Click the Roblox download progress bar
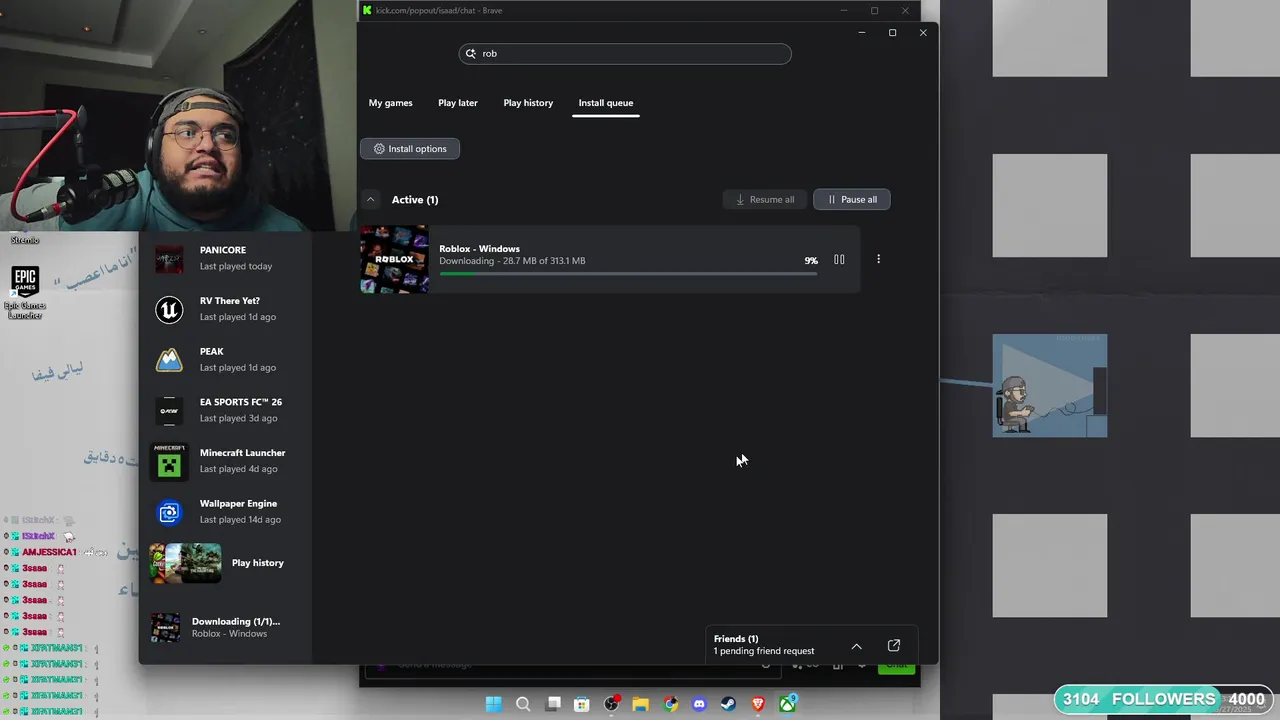The image size is (1280, 720). click(628, 273)
